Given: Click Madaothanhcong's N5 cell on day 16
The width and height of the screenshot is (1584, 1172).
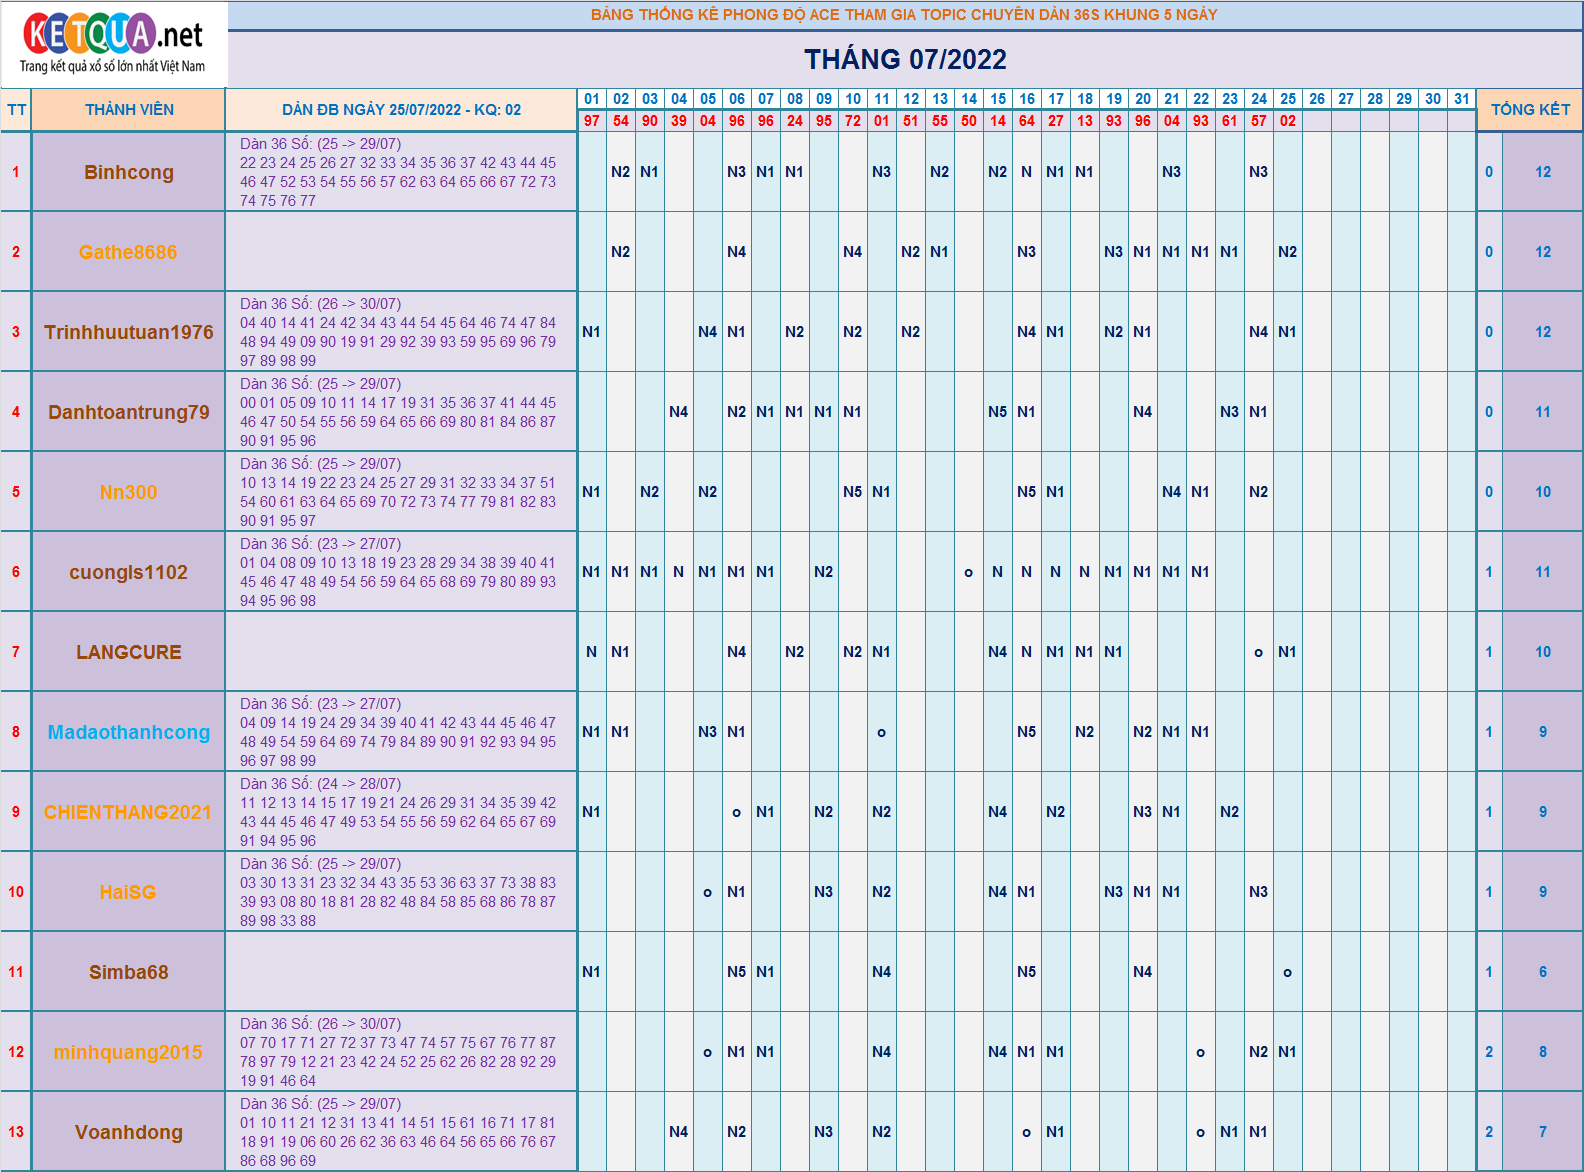Looking at the screenshot, I should [1027, 732].
